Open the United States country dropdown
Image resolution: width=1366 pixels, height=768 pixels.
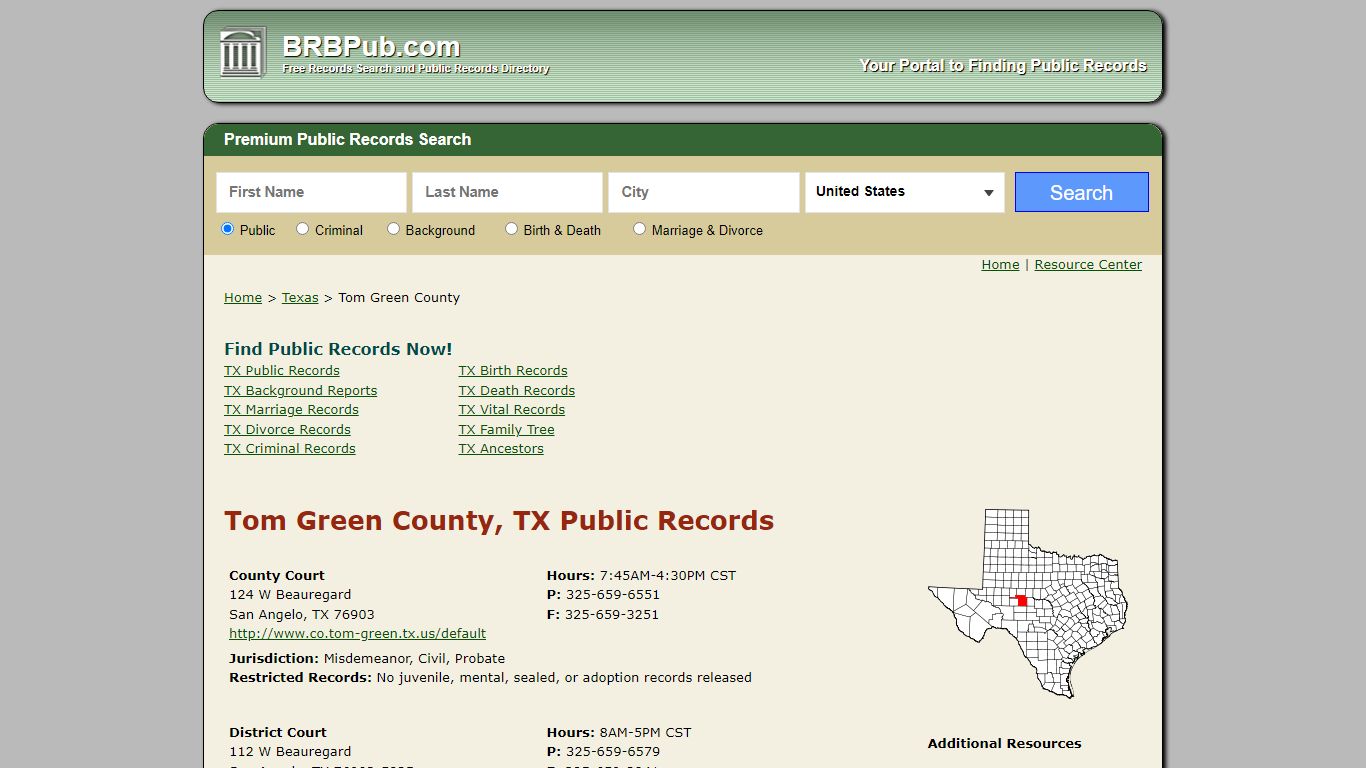click(905, 192)
